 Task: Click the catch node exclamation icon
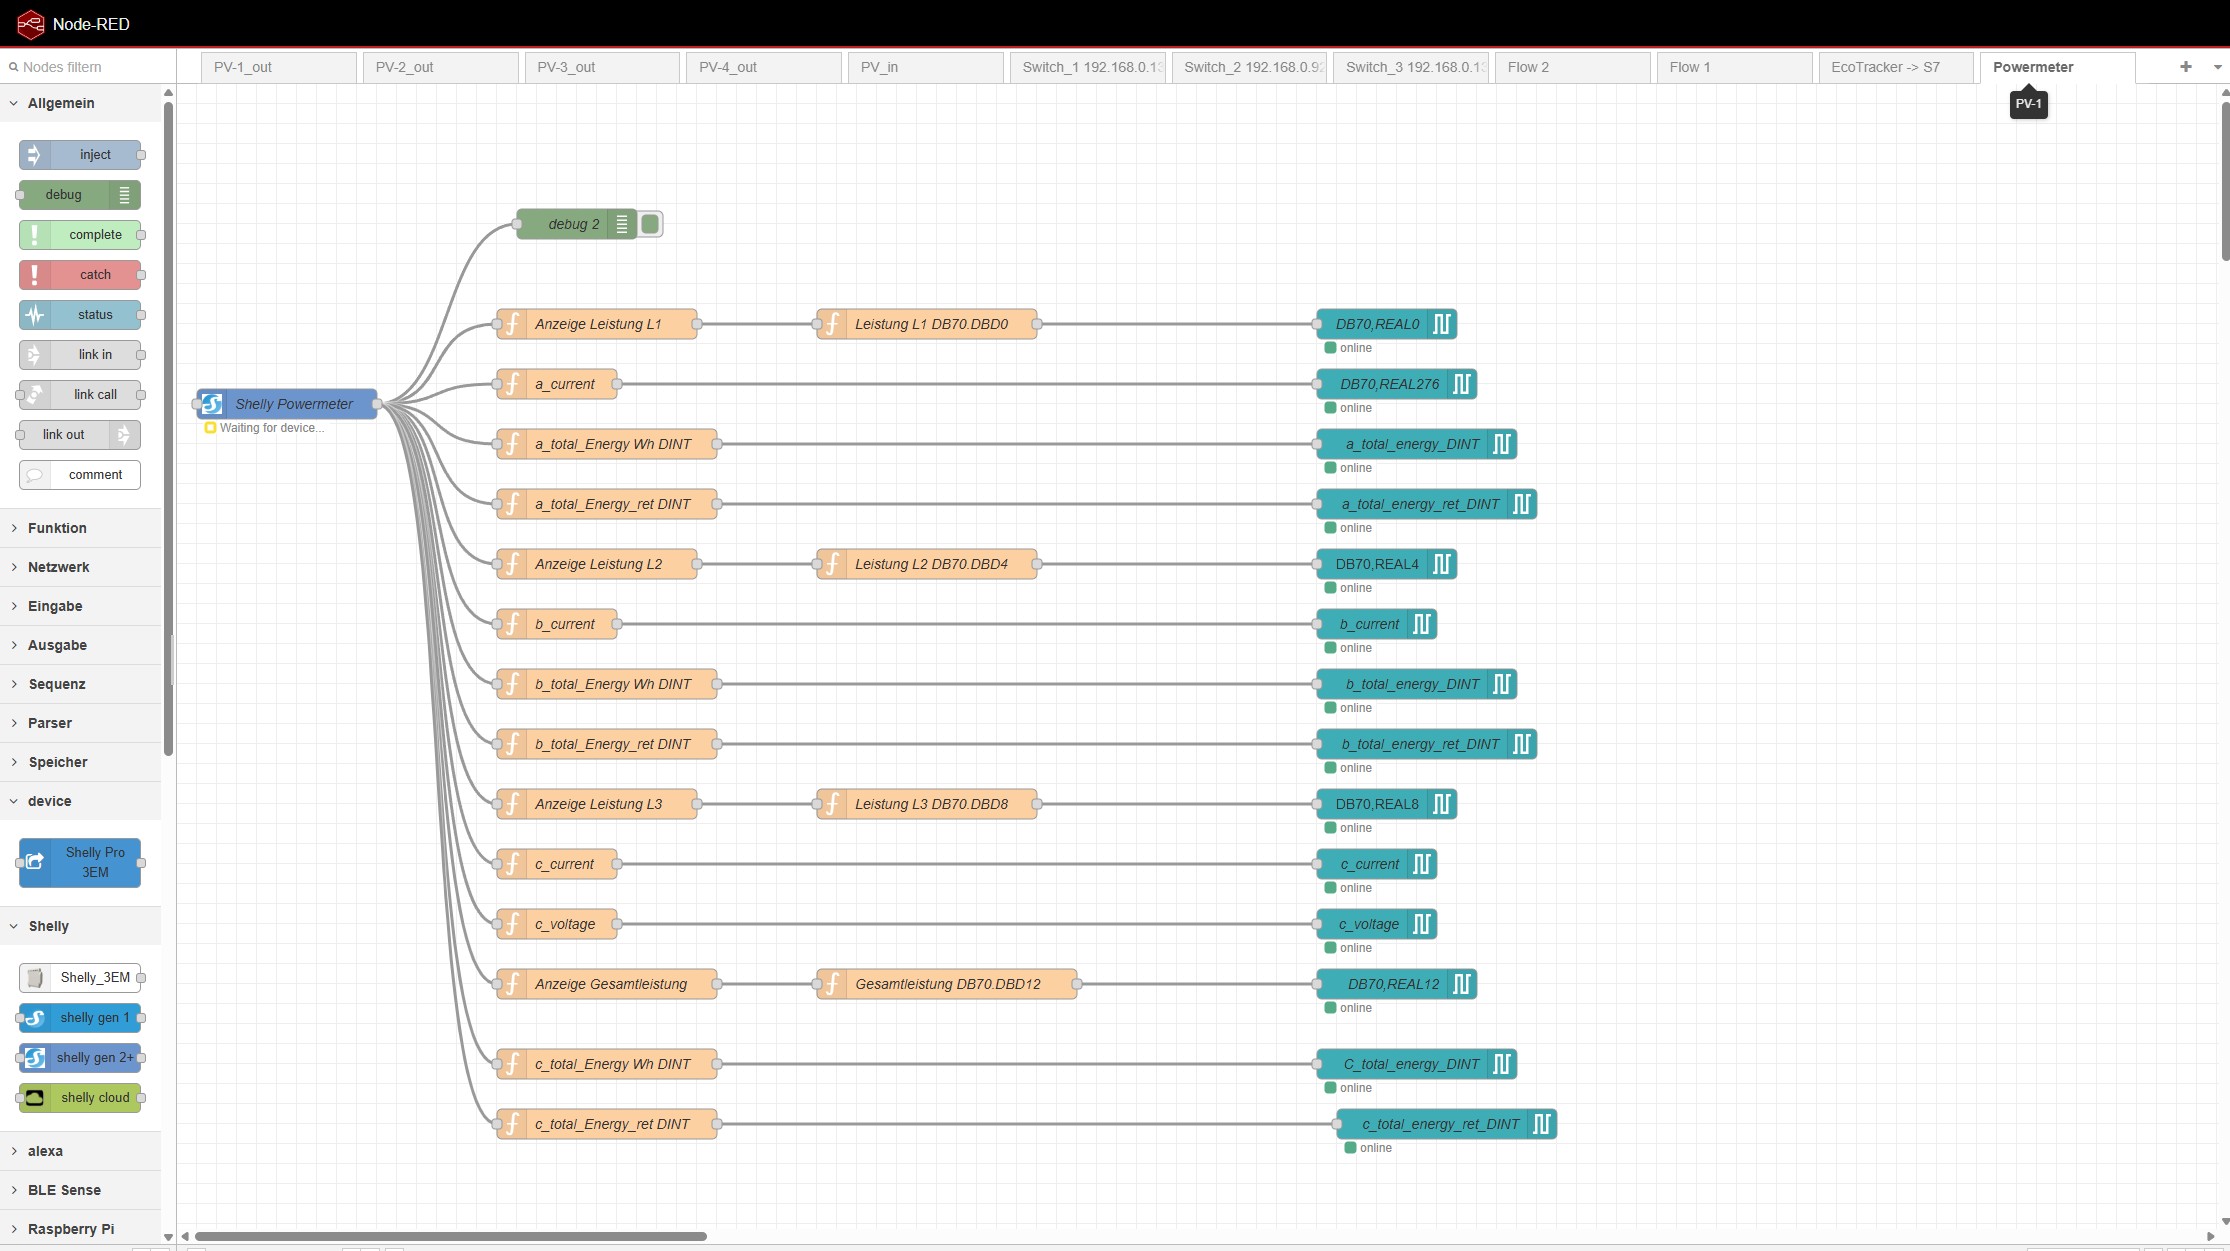pos(34,275)
